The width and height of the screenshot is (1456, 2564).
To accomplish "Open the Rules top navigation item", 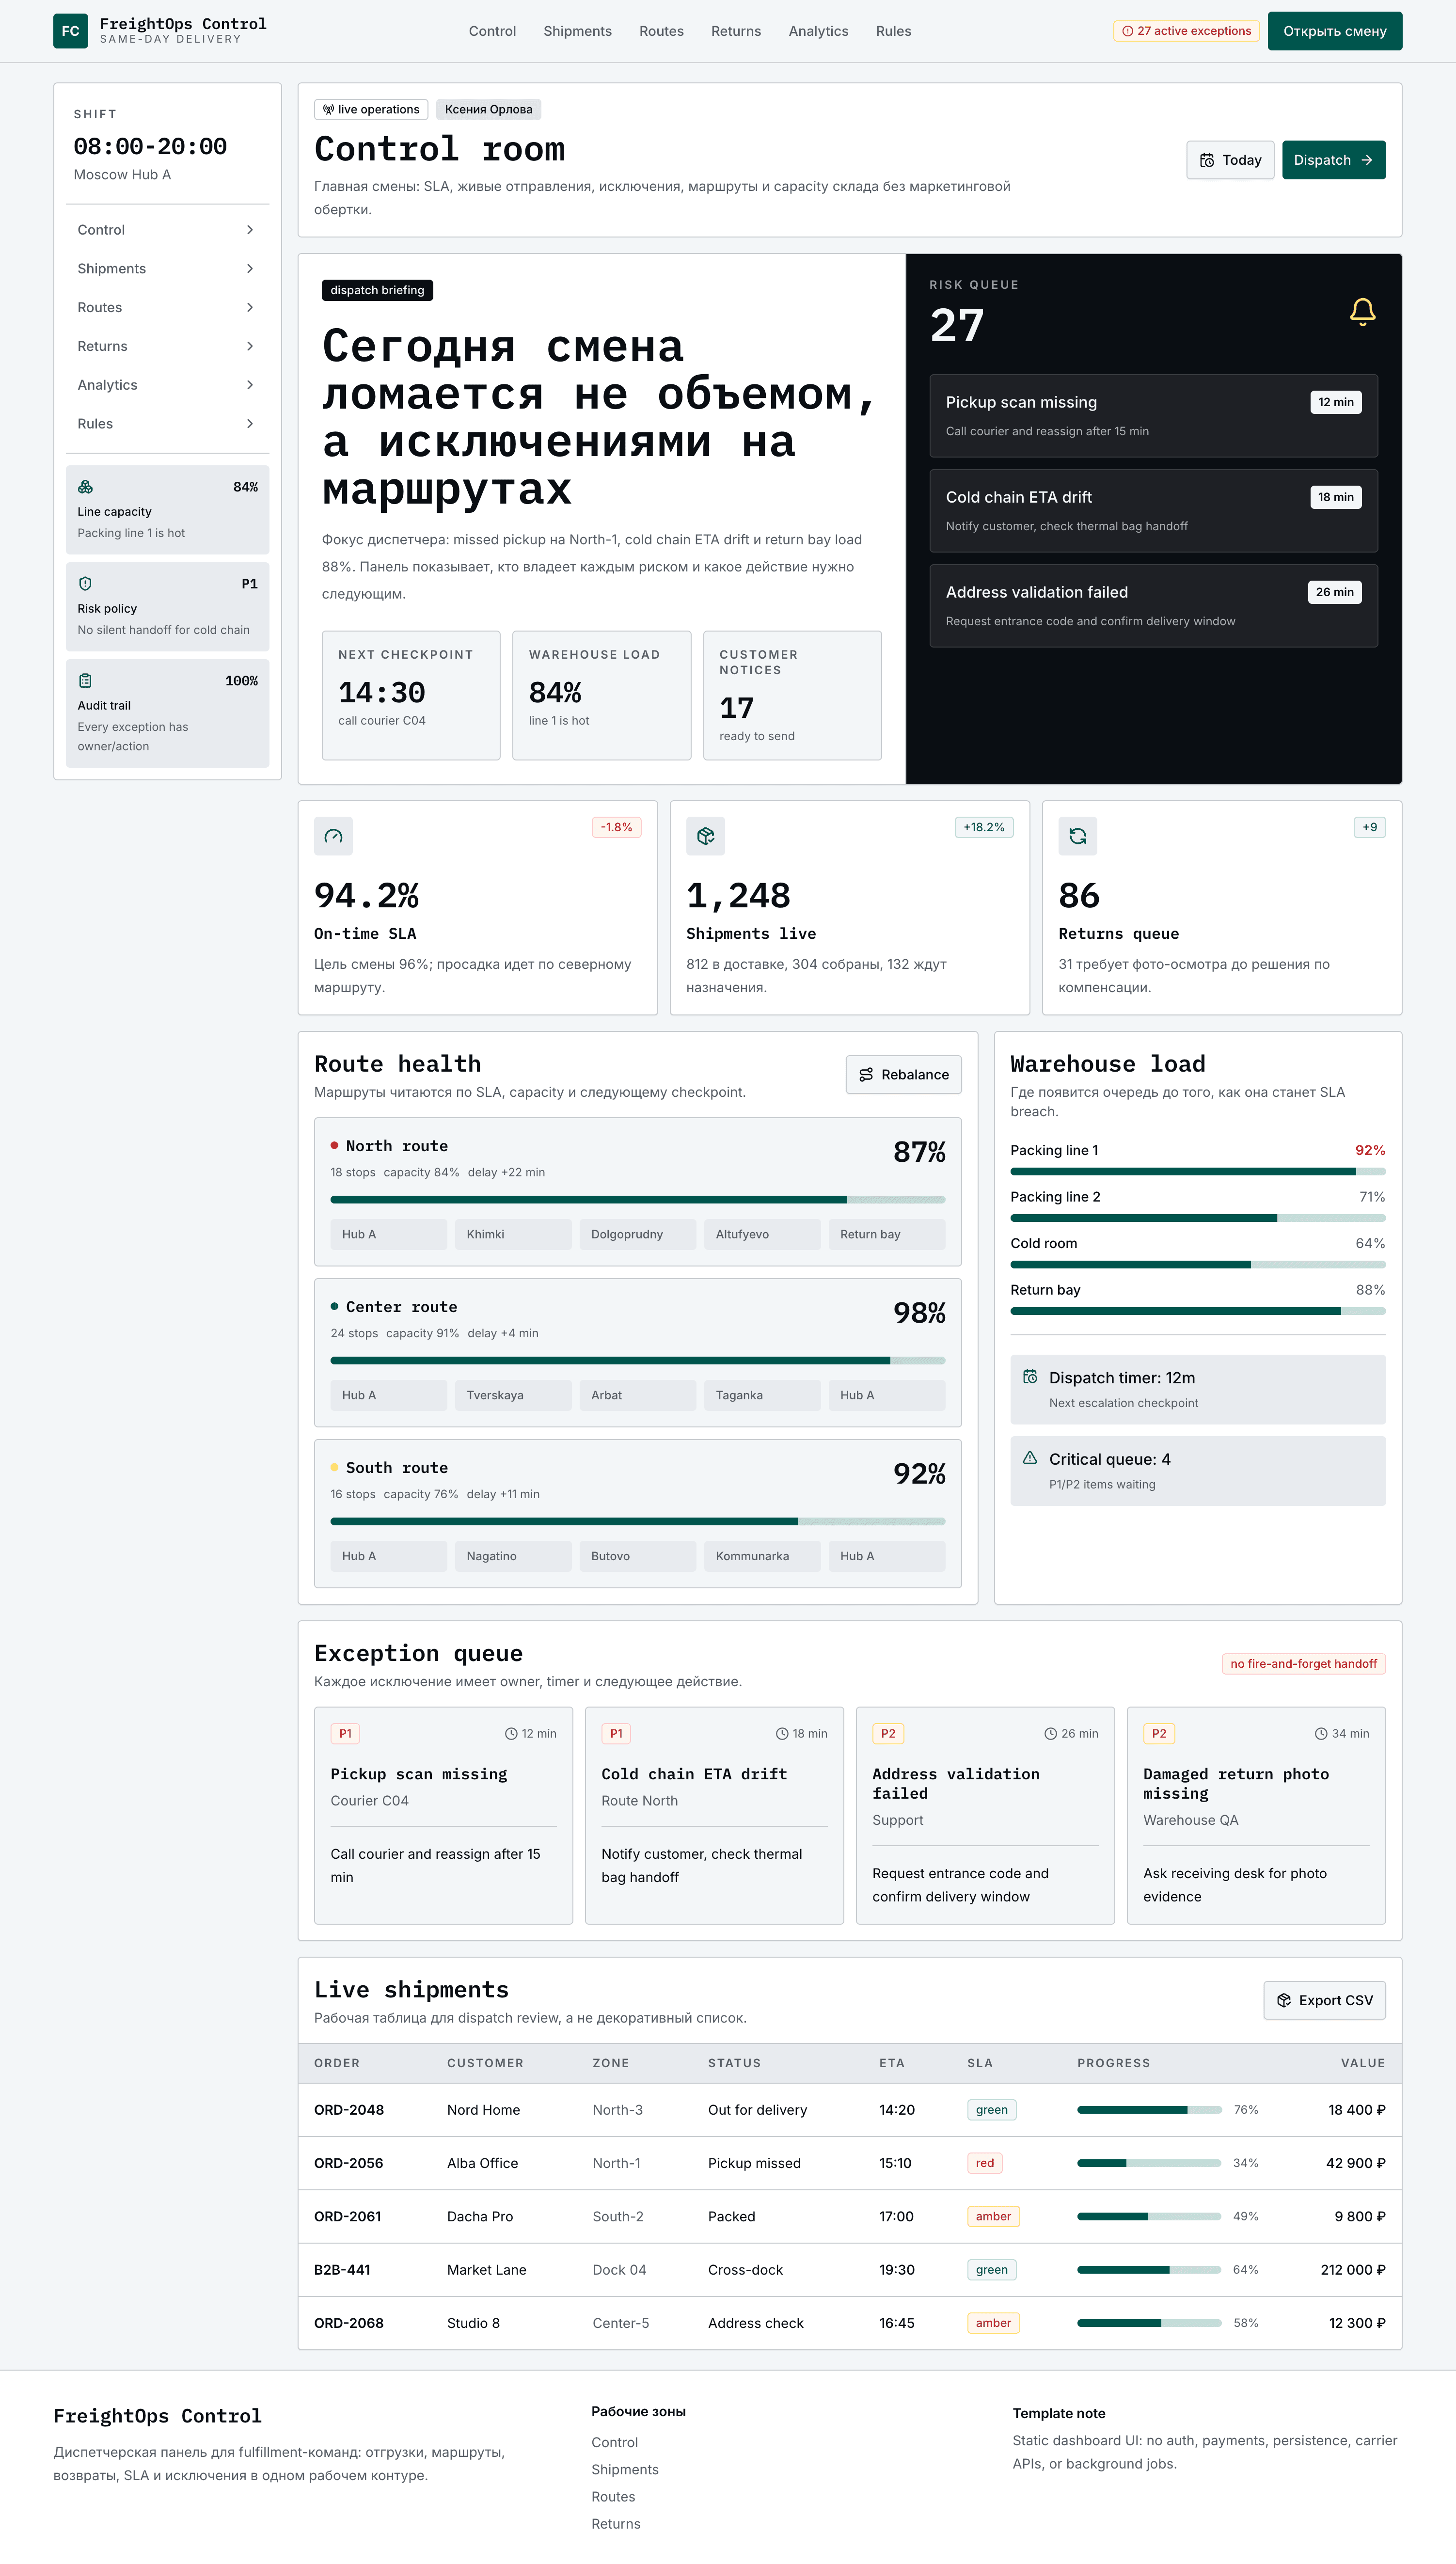I will tap(893, 31).
